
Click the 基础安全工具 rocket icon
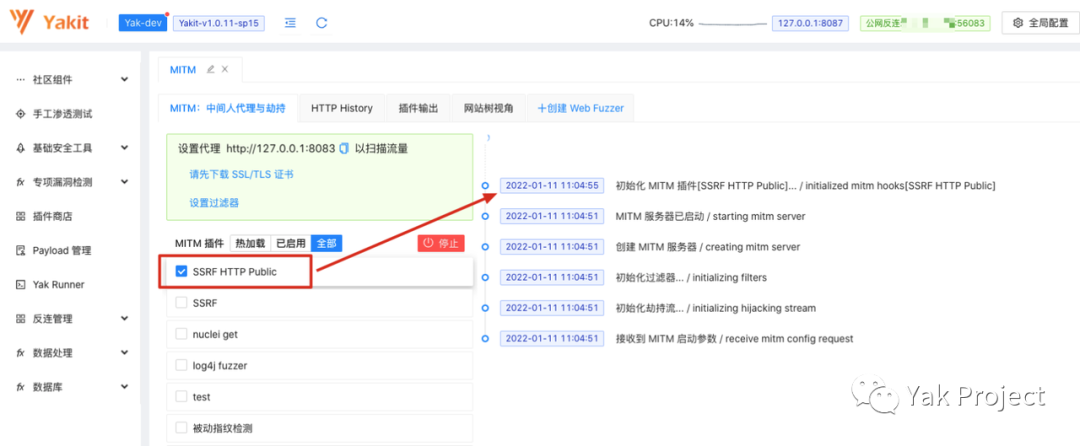coord(21,148)
